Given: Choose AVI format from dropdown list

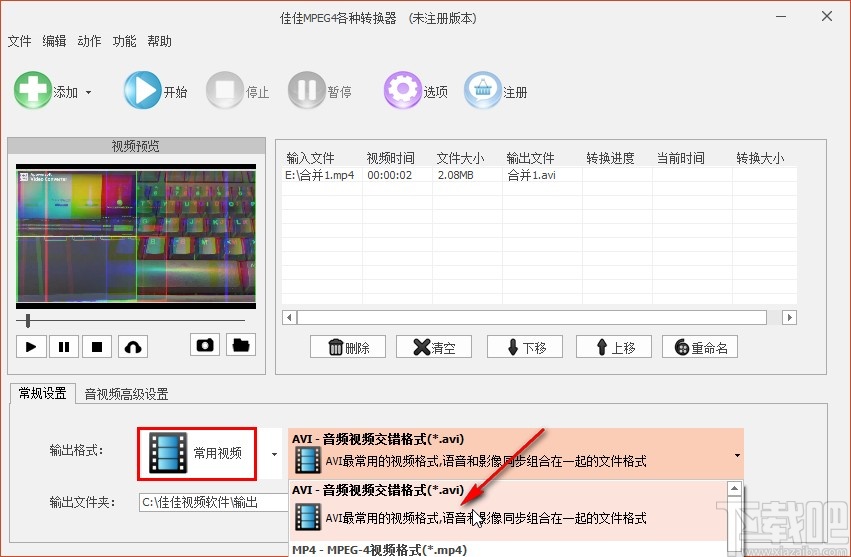Looking at the screenshot, I should click(508, 510).
